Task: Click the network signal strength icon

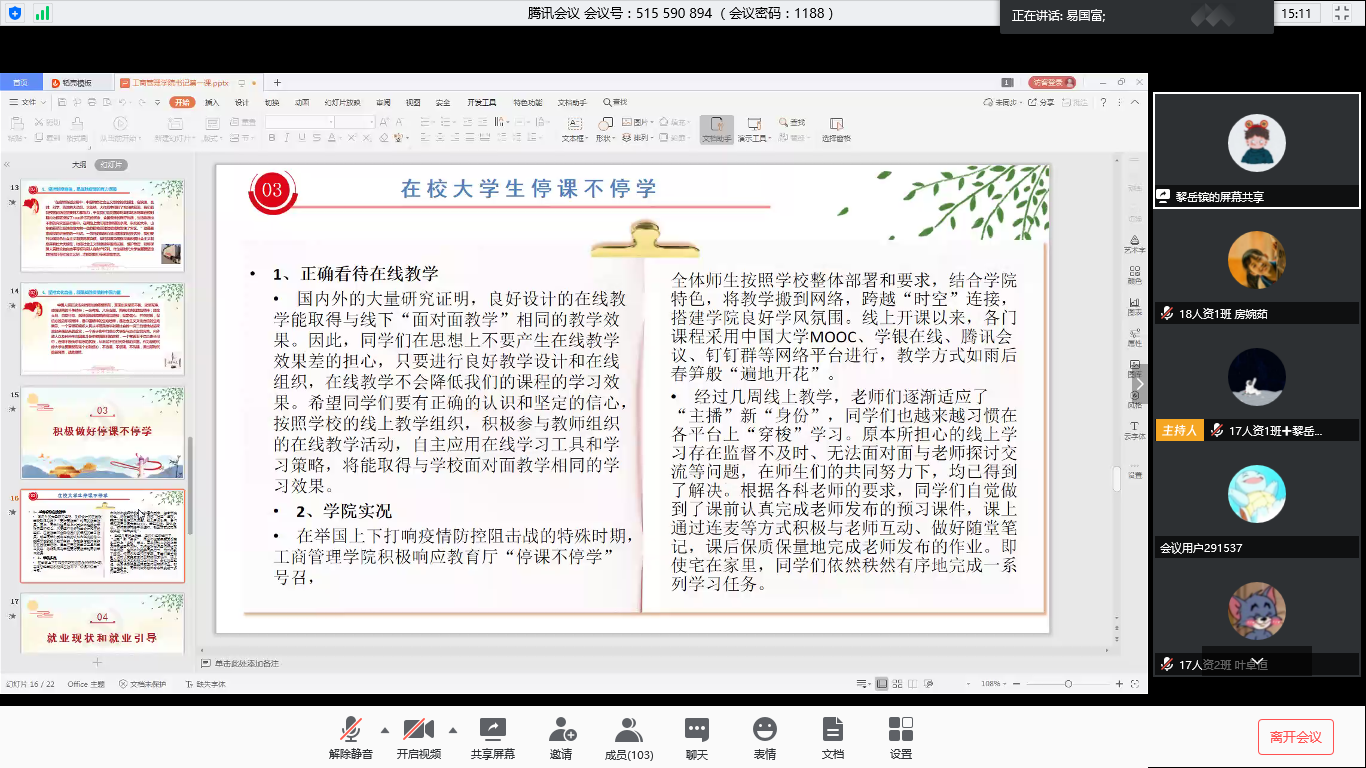Action: [x=42, y=13]
